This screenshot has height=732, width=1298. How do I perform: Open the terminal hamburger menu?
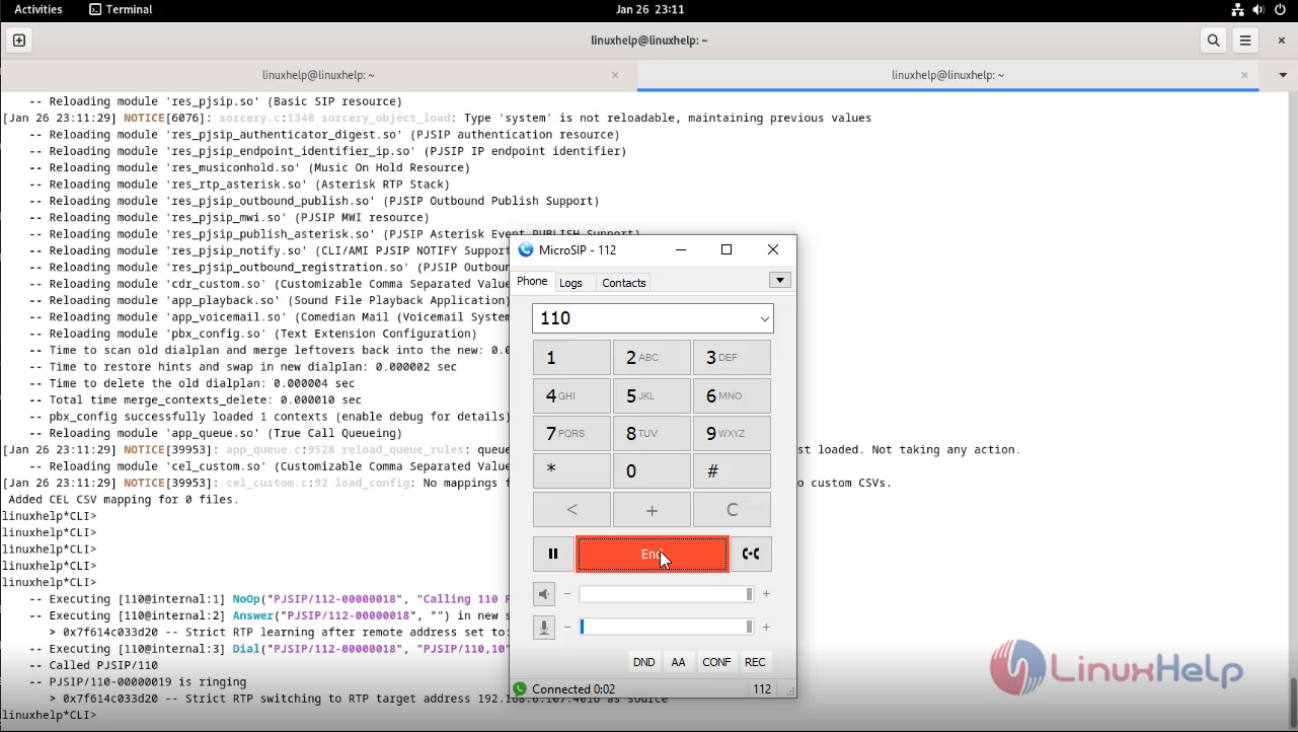point(1245,41)
